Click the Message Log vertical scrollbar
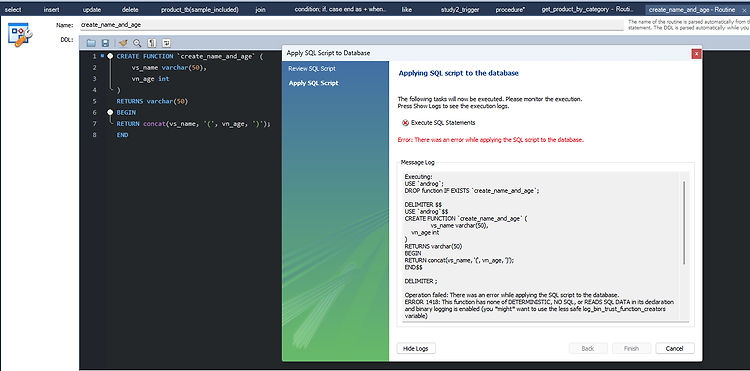This screenshot has width=750, height=371. (x=684, y=222)
